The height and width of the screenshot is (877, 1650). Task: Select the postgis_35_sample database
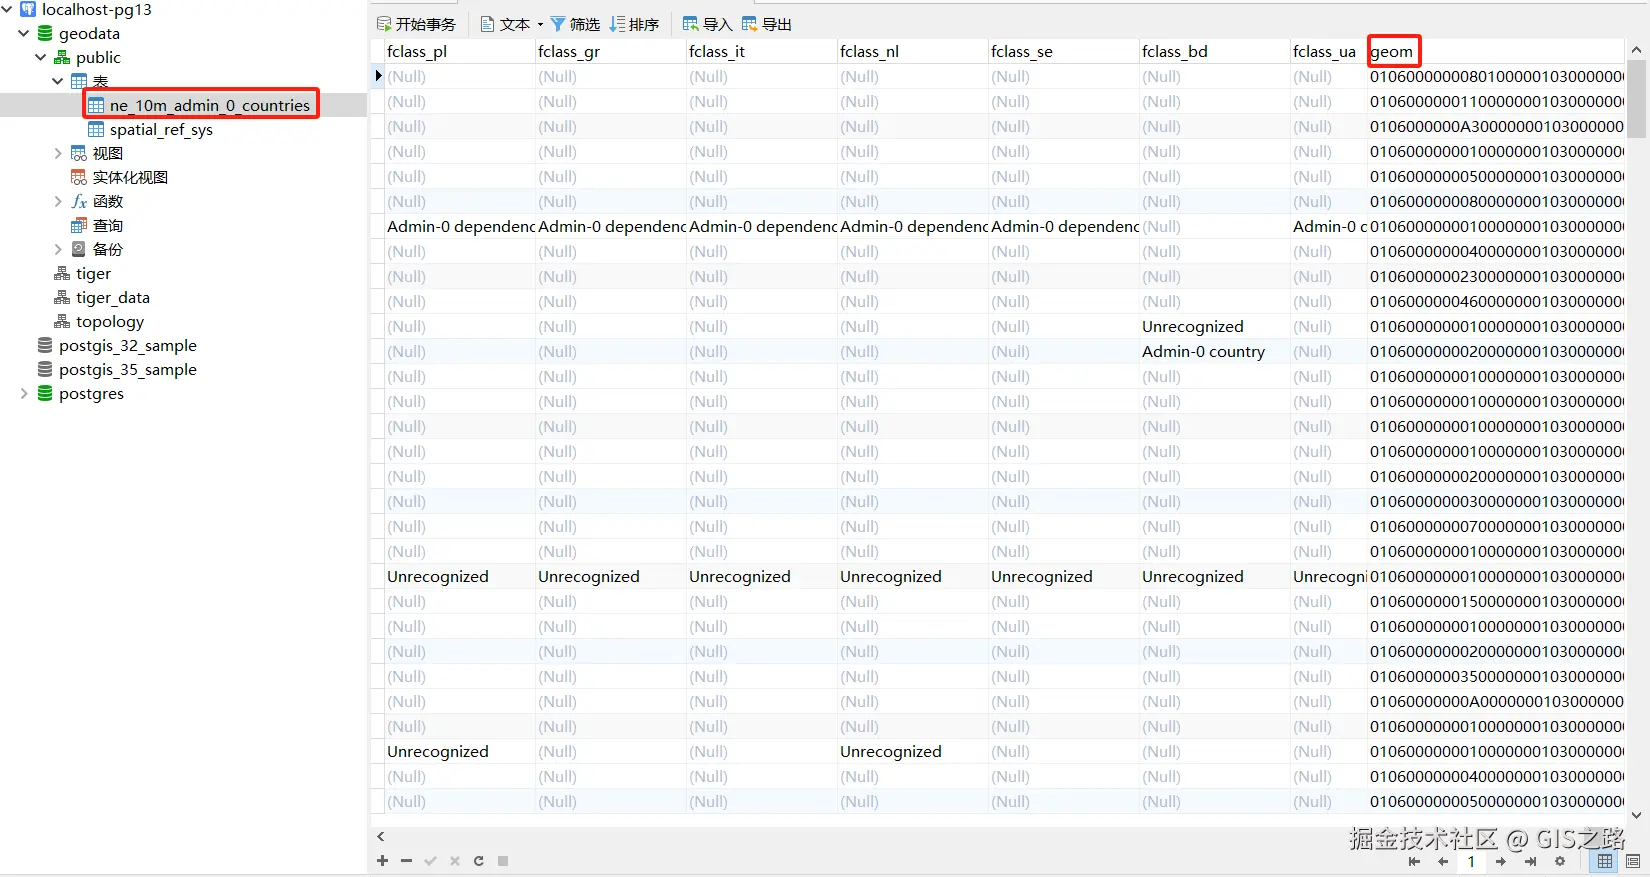[x=127, y=369]
